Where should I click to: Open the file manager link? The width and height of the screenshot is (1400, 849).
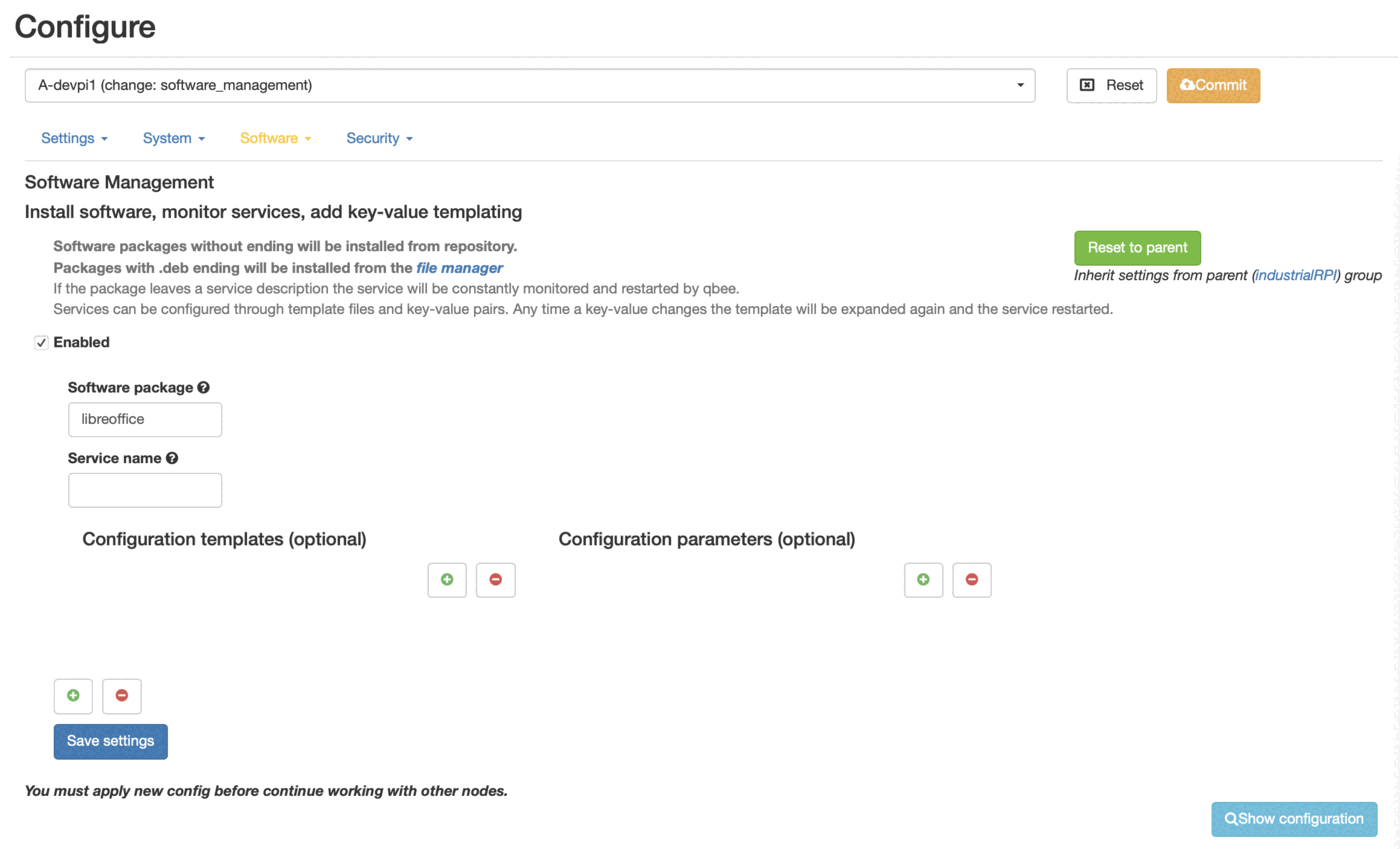(459, 268)
